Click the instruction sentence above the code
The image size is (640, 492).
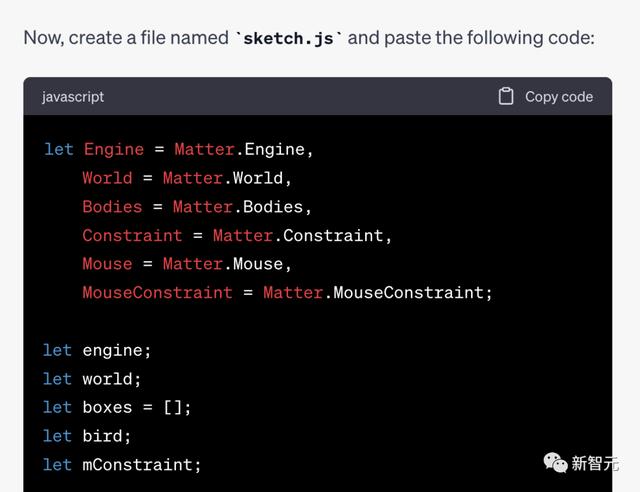[308, 38]
